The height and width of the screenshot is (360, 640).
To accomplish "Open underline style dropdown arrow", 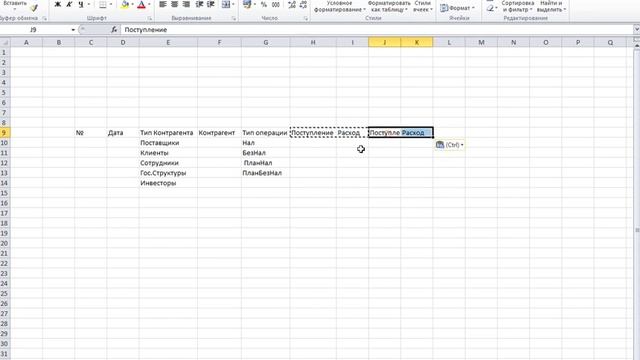I will [x=89, y=4].
